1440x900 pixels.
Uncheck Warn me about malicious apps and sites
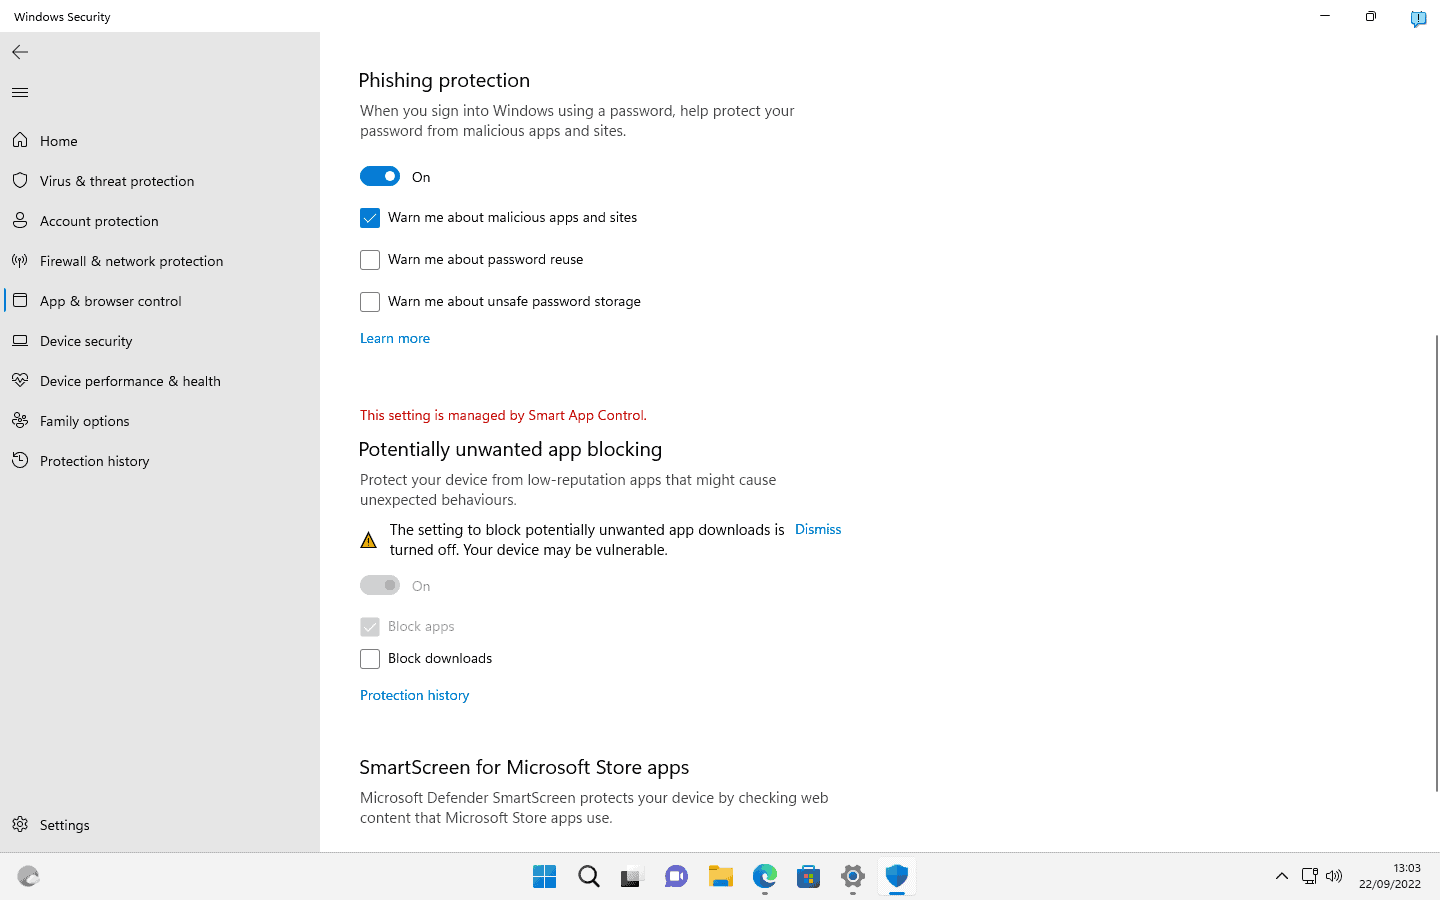[x=370, y=218]
